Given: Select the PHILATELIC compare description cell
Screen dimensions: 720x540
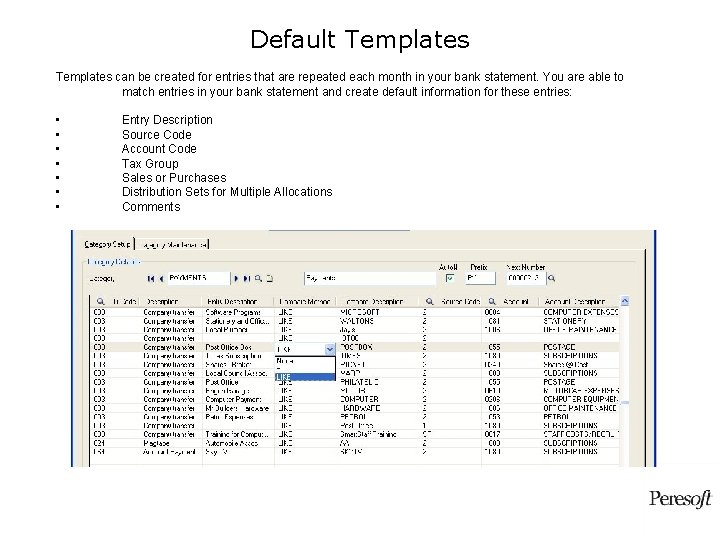Looking at the screenshot, I should click(x=377, y=382).
